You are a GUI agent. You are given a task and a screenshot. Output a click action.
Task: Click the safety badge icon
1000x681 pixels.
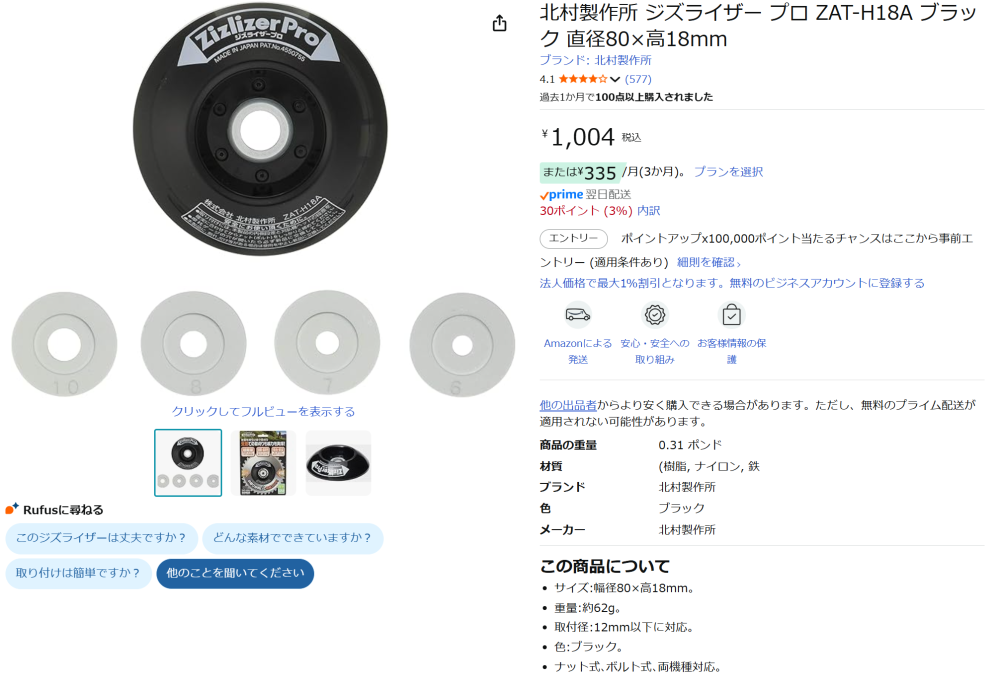tap(654, 314)
